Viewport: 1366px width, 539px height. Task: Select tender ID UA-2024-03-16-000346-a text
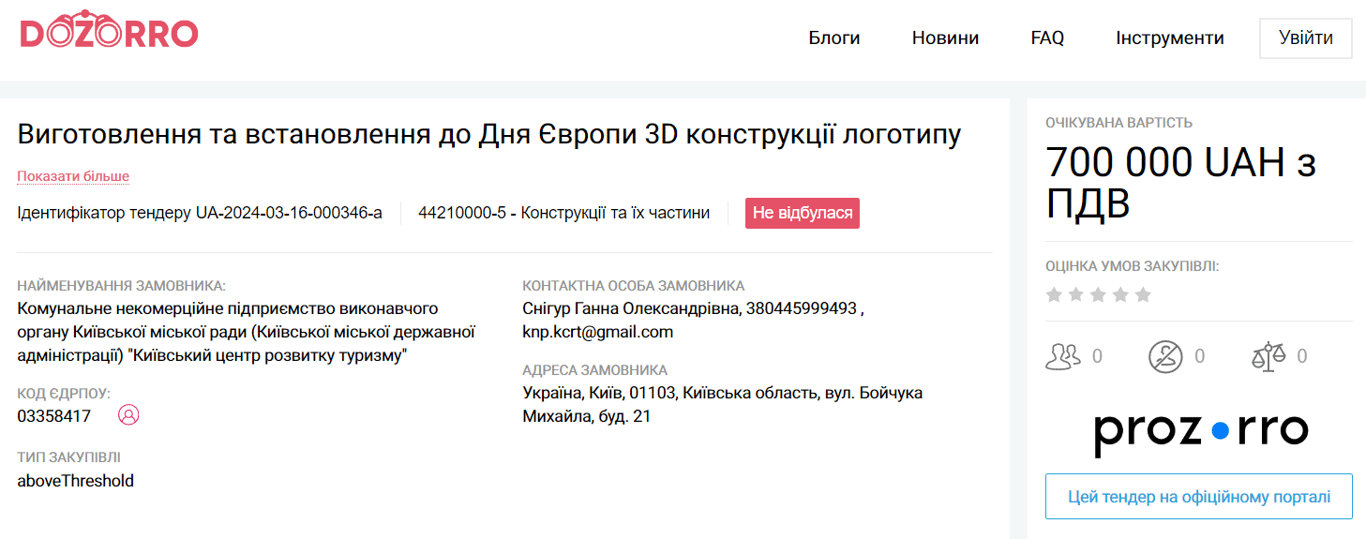point(289,213)
